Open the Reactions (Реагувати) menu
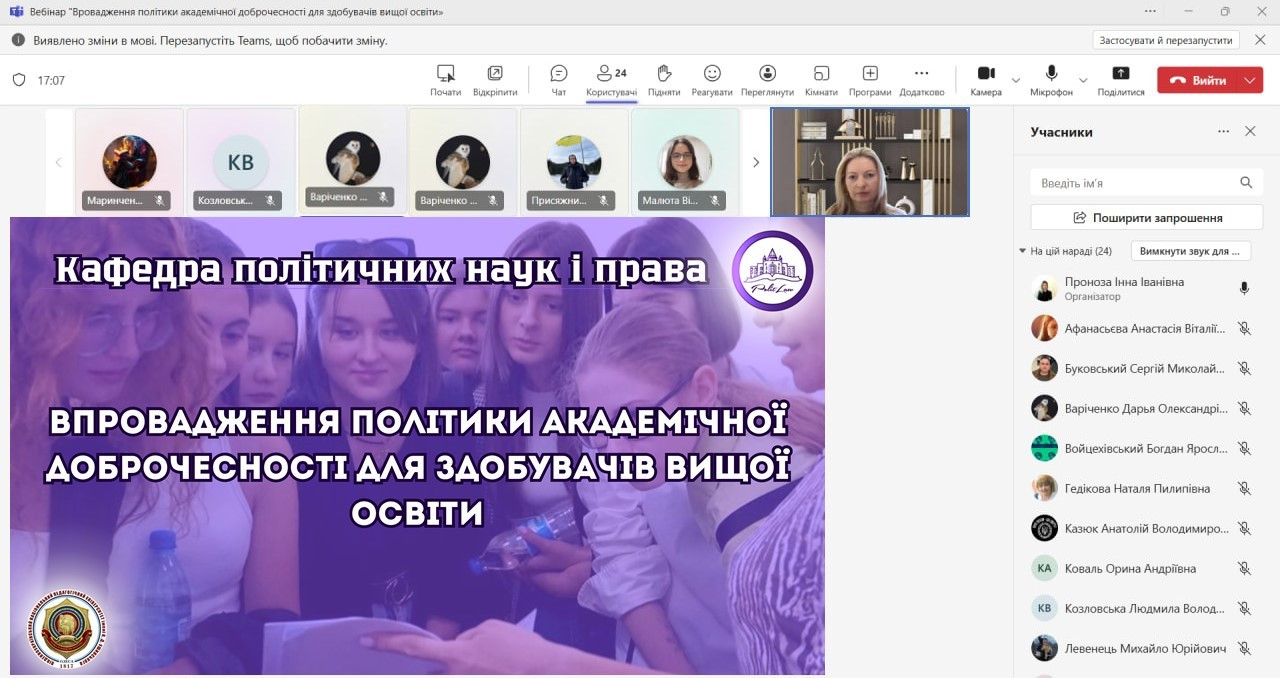Viewport: 1280px width, 678px height. [x=712, y=79]
